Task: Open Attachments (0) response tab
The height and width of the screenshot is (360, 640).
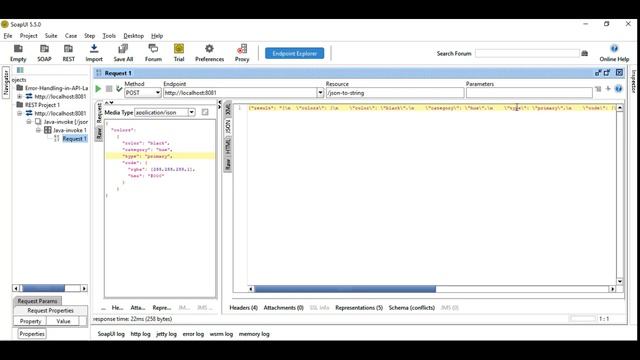Action: [284, 308]
